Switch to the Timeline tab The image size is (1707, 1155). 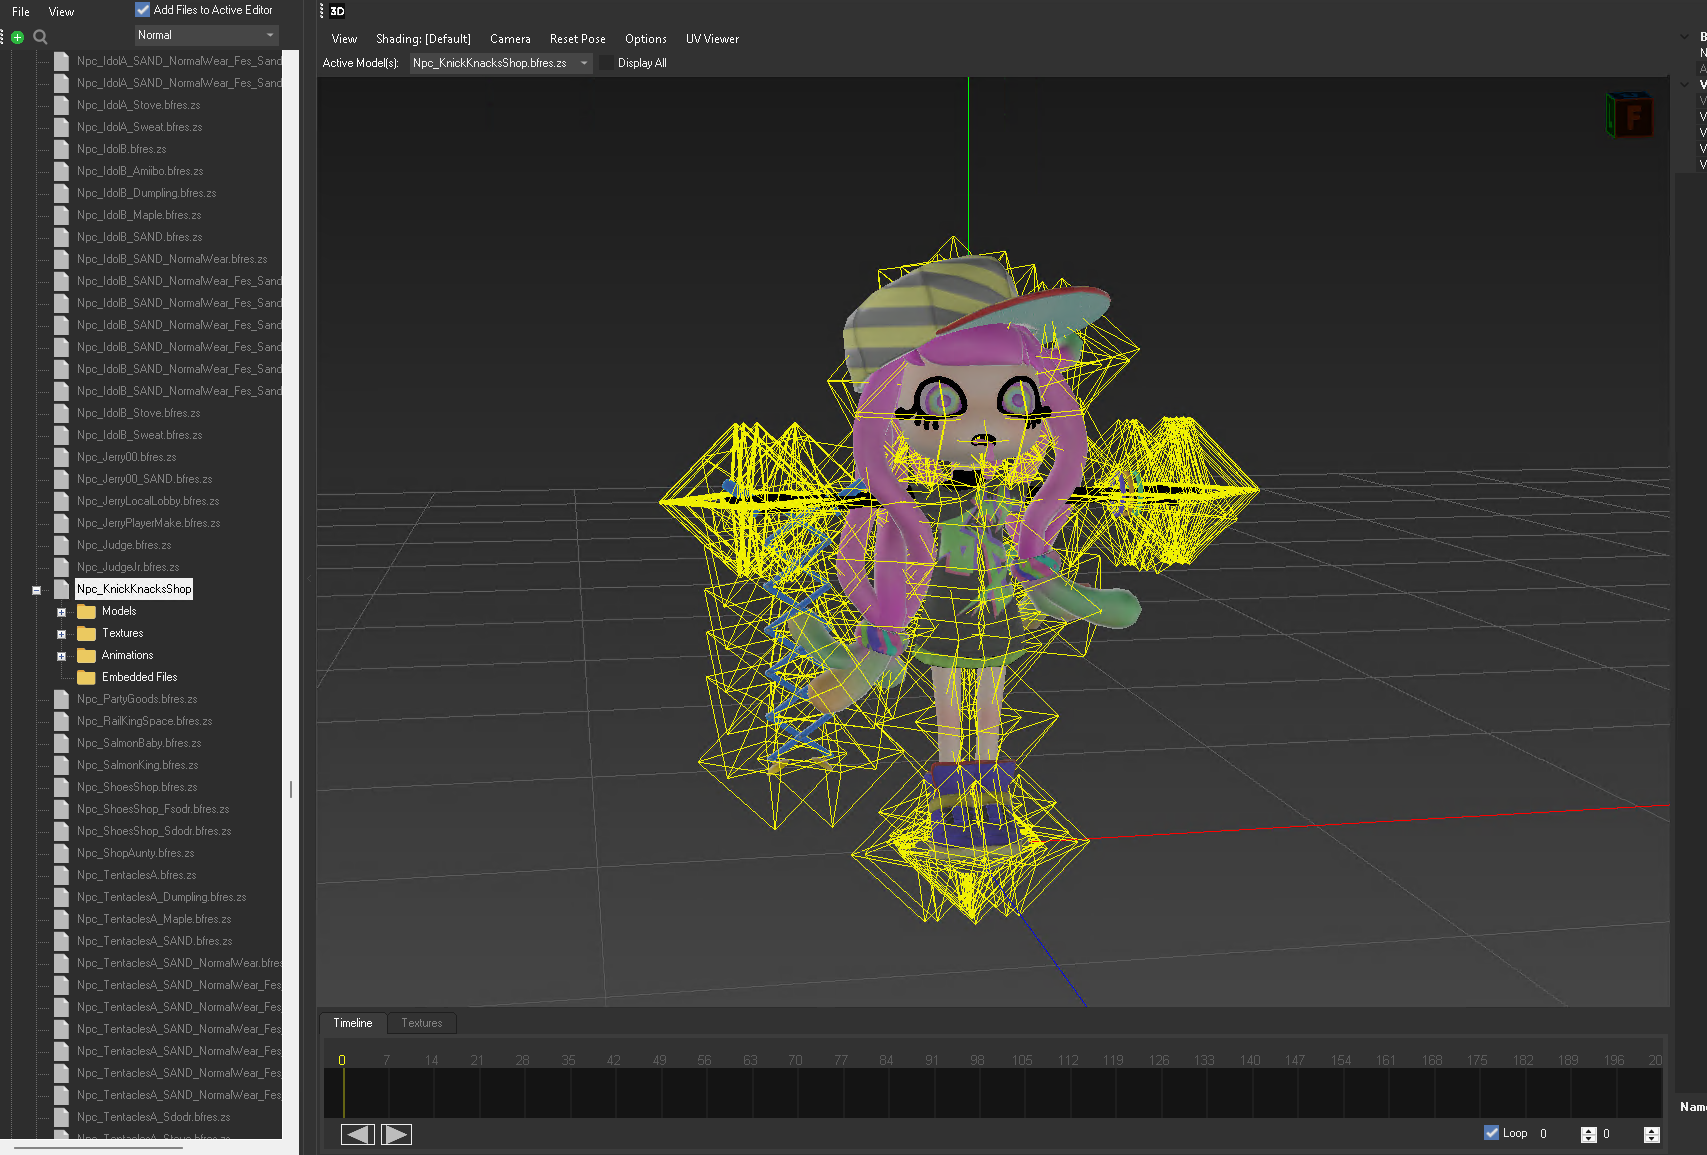click(353, 1023)
